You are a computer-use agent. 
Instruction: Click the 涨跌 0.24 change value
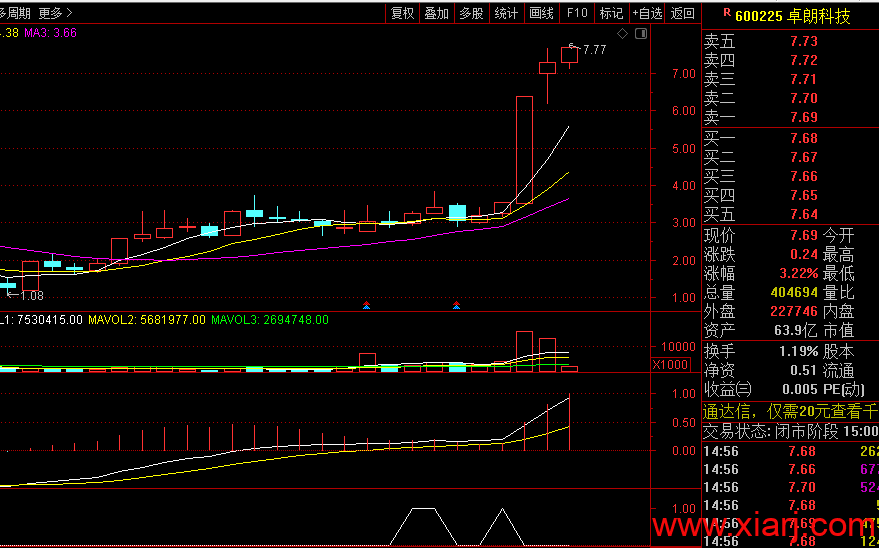(804, 254)
